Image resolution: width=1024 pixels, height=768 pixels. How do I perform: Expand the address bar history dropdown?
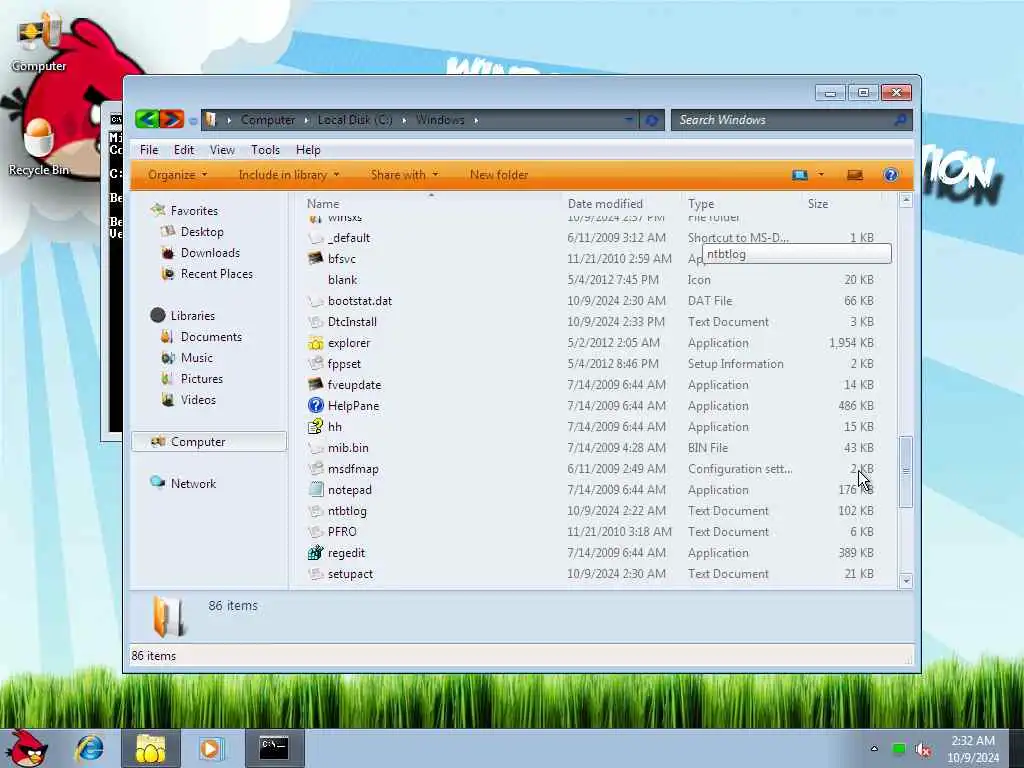click(x=628, y=120)
